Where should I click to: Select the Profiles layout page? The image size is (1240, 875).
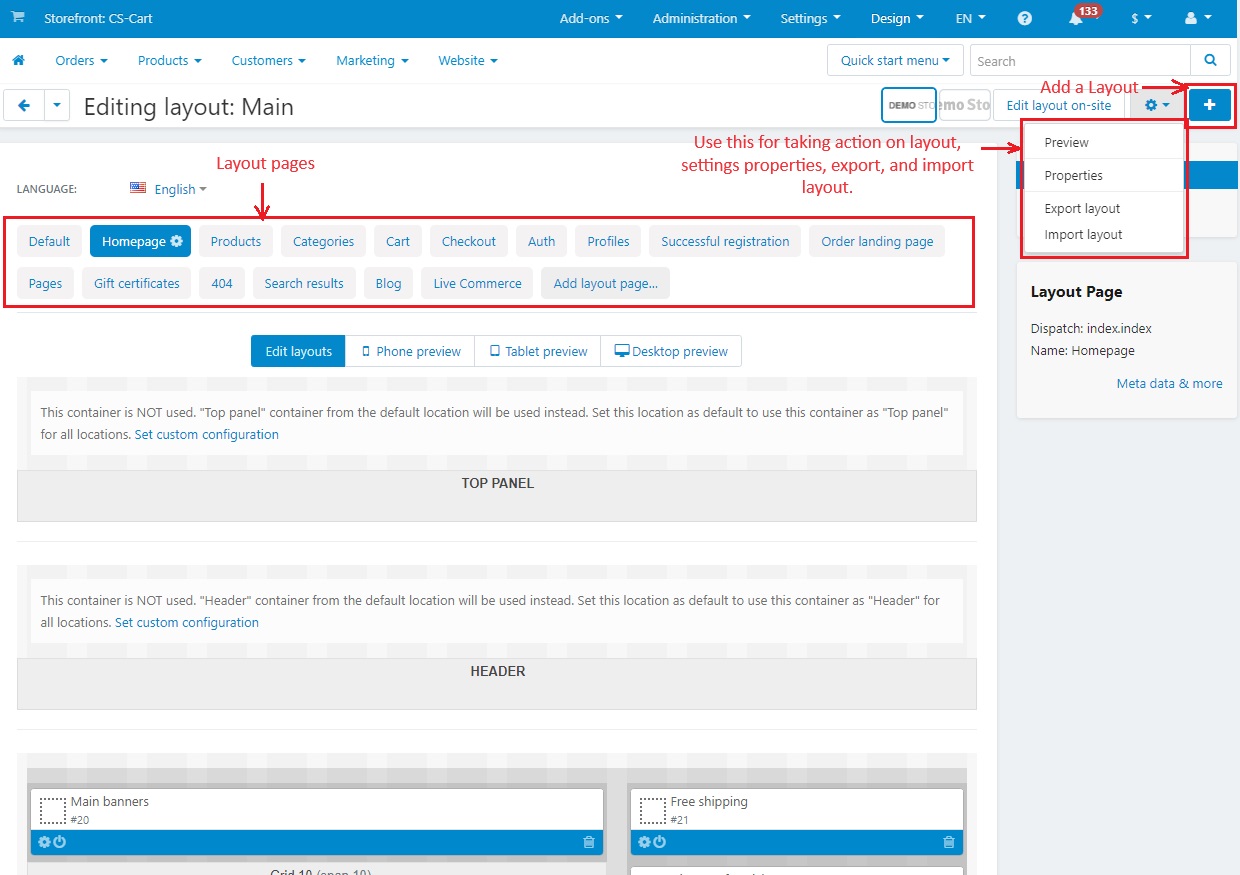click(608, 241)
